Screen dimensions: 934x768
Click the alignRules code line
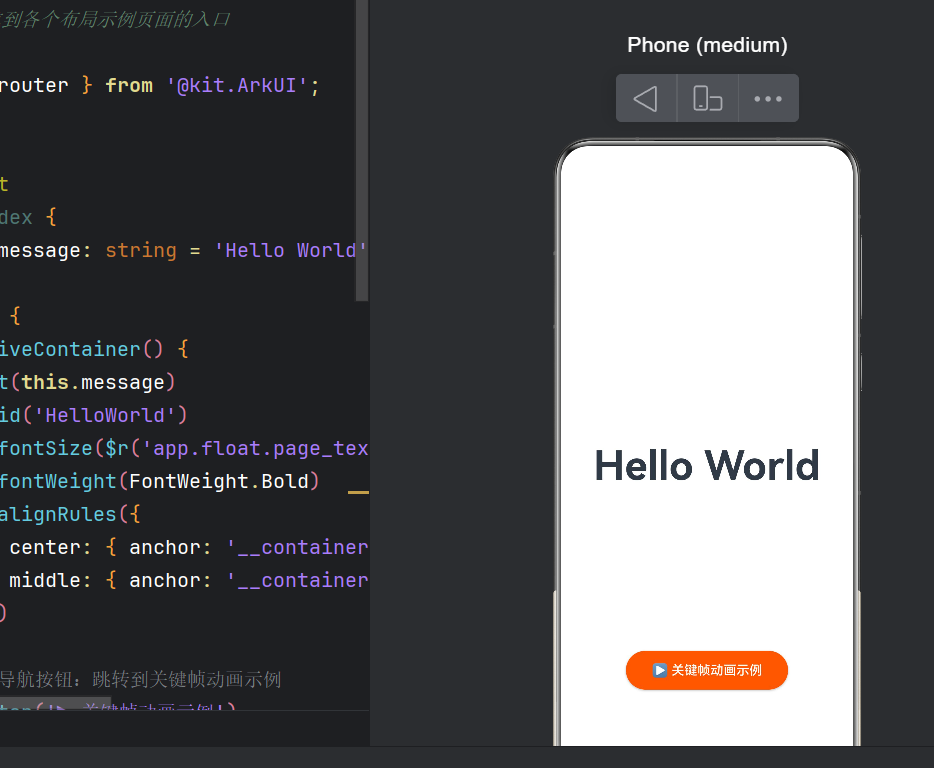click(70, 515)
